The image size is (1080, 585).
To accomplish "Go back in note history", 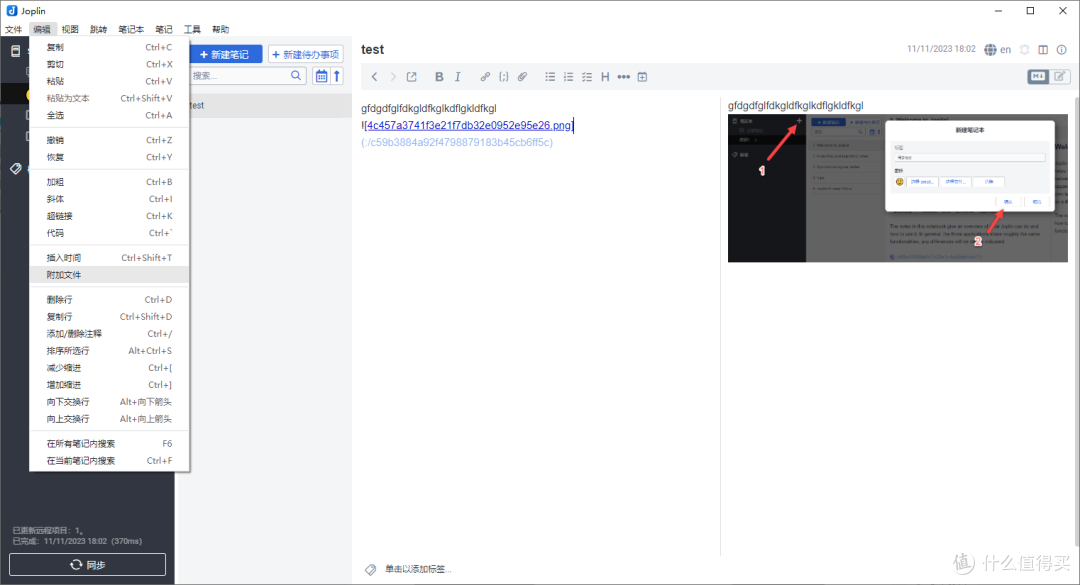I will [375, 76].
